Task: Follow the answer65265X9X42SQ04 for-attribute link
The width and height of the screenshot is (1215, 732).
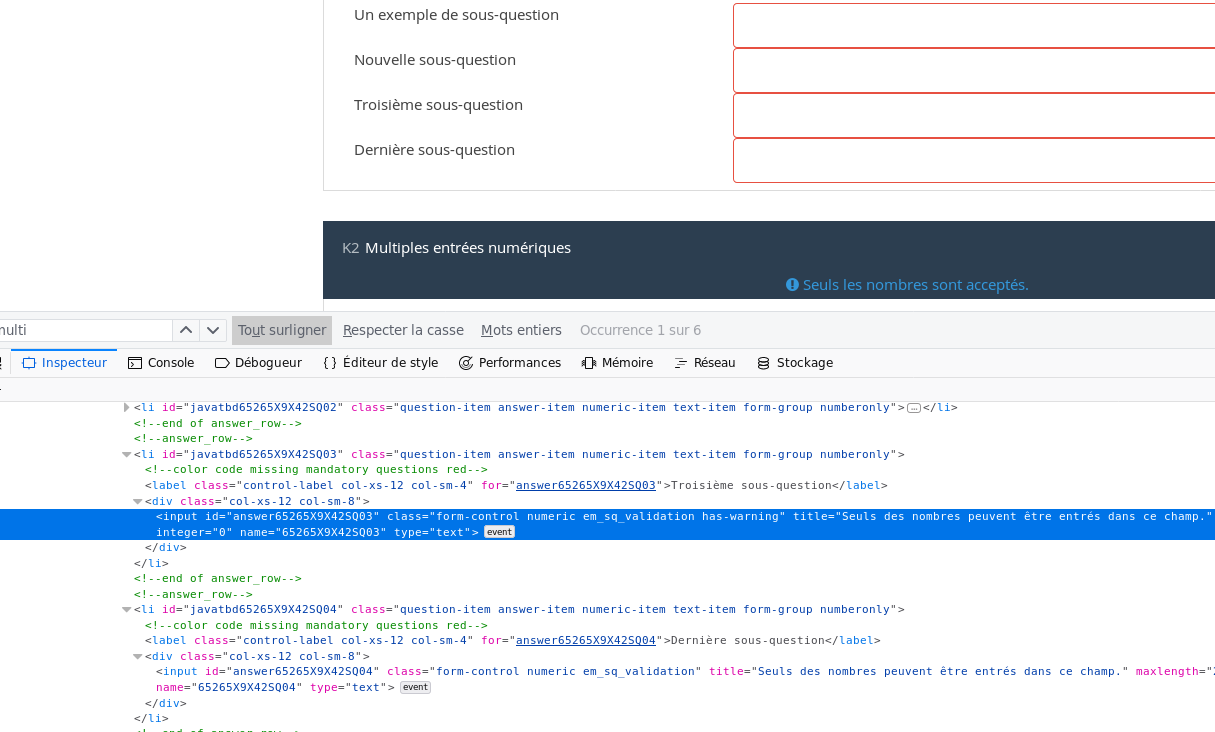Action: tap(585, 641)
